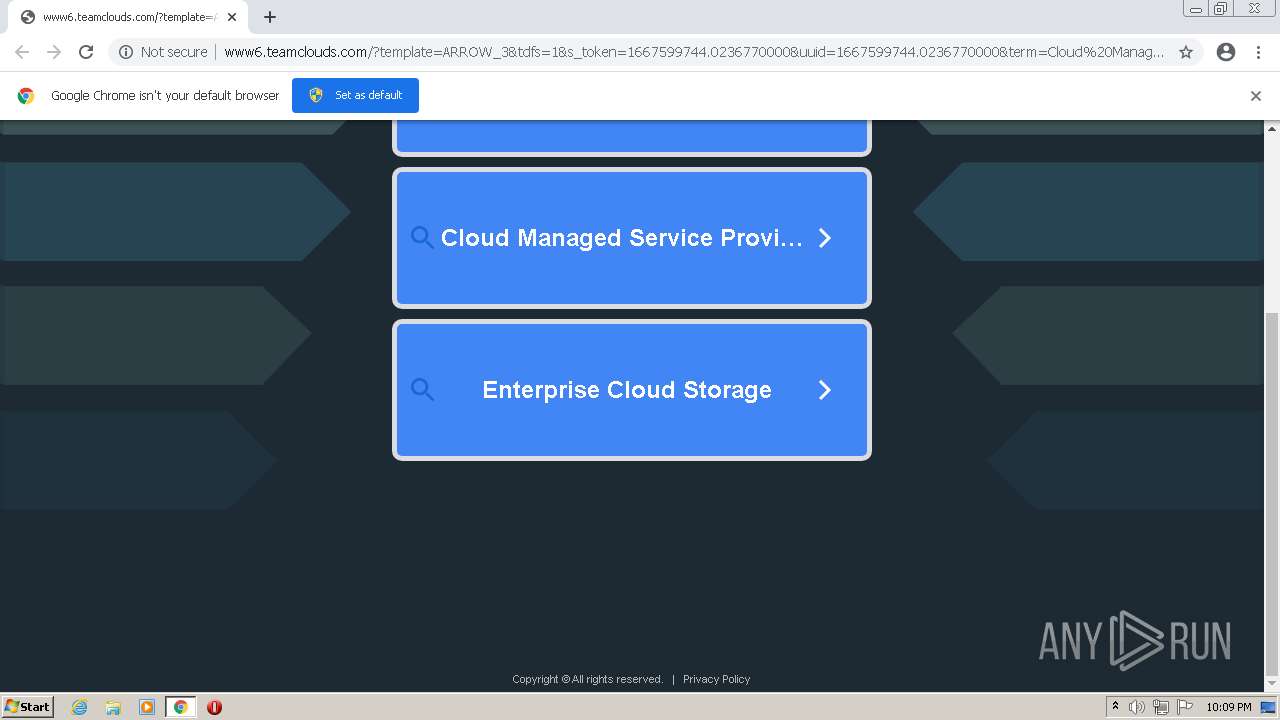Viewport: 1280px width, 720px height.
Task: Switch to Chrome taskbar icon
Action: click(180, 707)
